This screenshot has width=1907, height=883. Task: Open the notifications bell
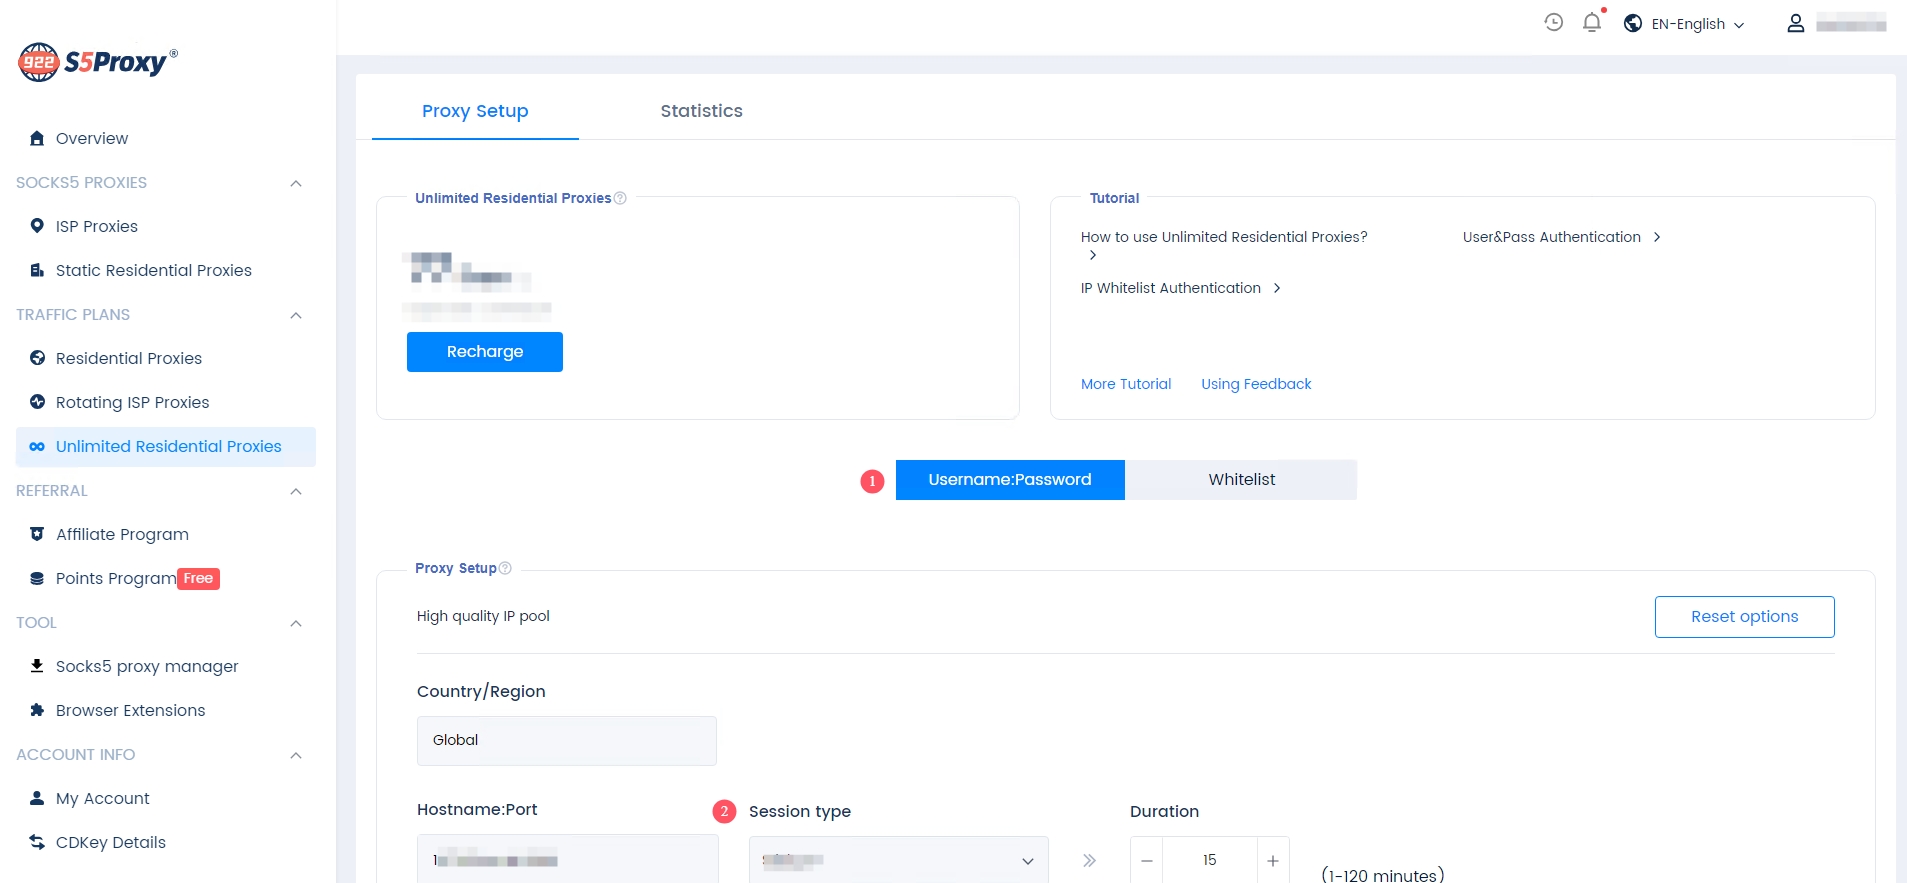(x=1592, y=22)
